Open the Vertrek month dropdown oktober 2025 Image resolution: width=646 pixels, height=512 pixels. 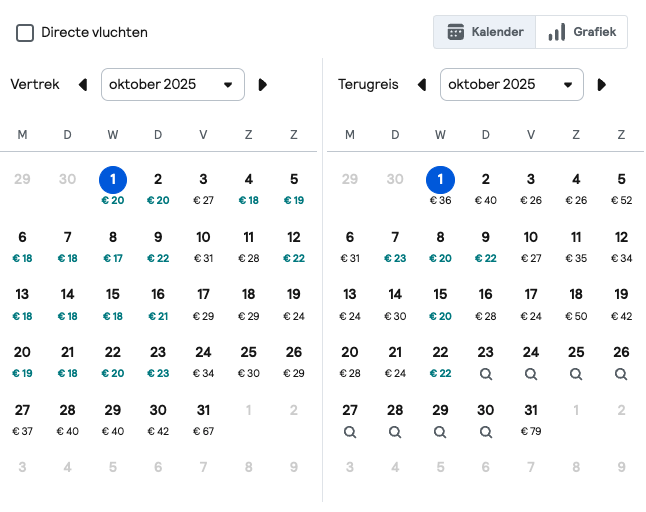173,84
